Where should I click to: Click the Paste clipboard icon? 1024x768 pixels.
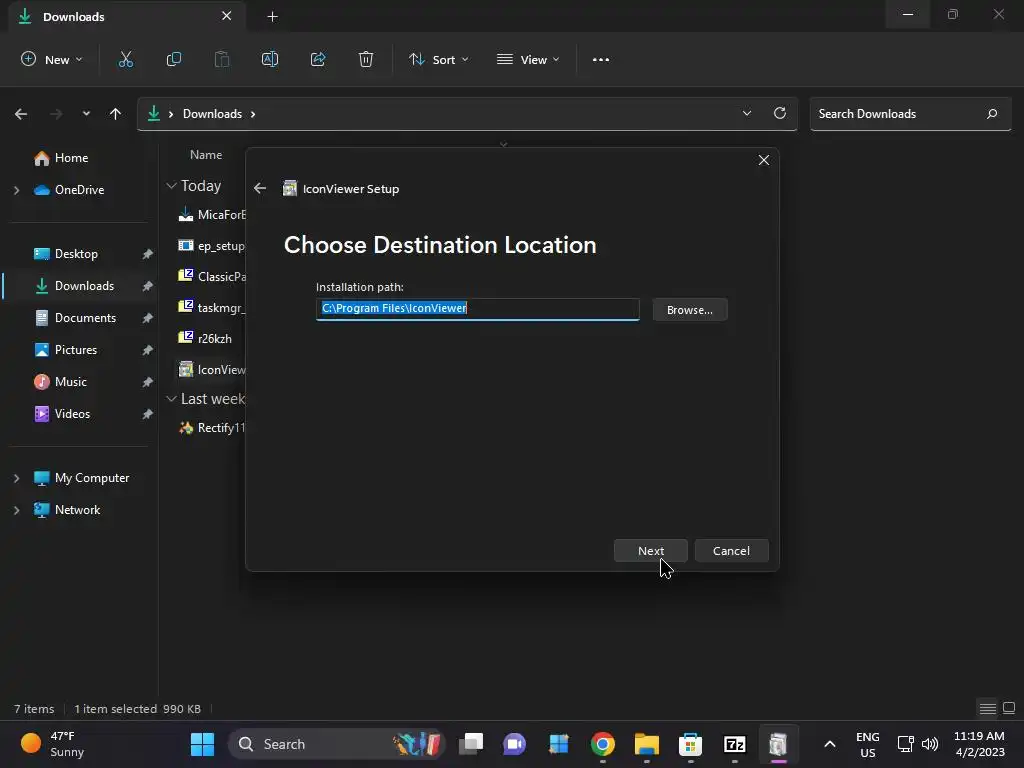(x=222, y=59)
